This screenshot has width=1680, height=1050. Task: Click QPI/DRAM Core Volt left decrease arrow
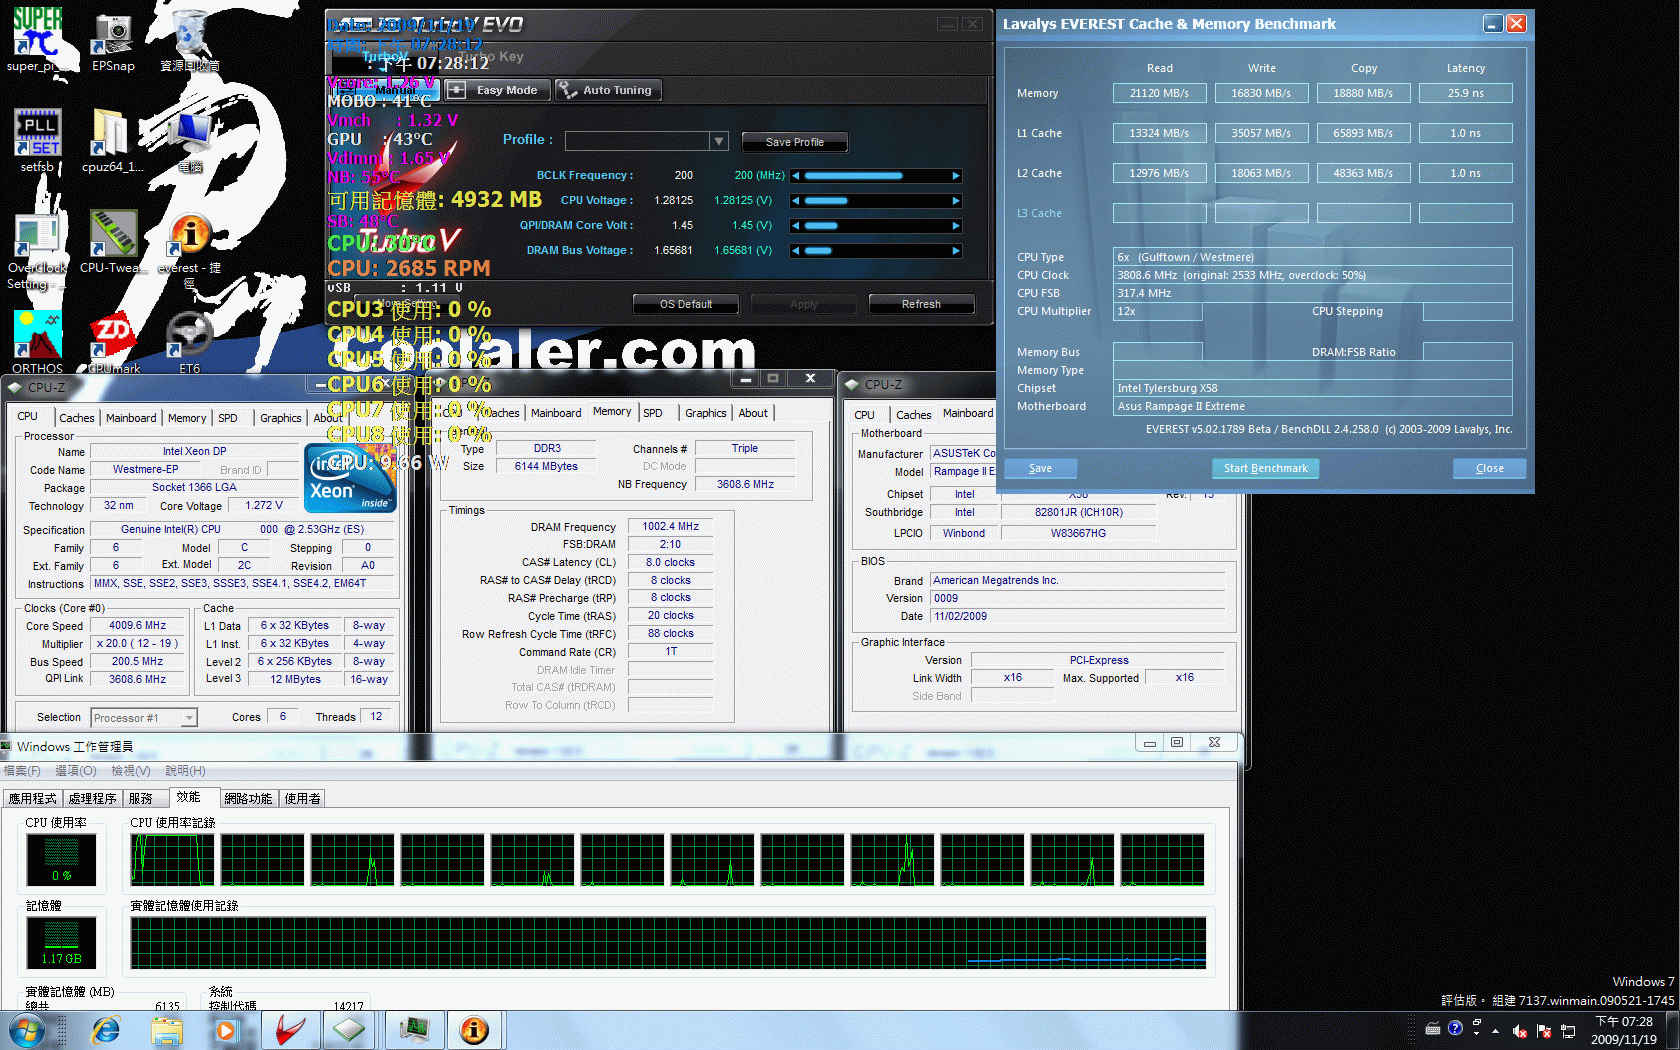coord(796,226)
